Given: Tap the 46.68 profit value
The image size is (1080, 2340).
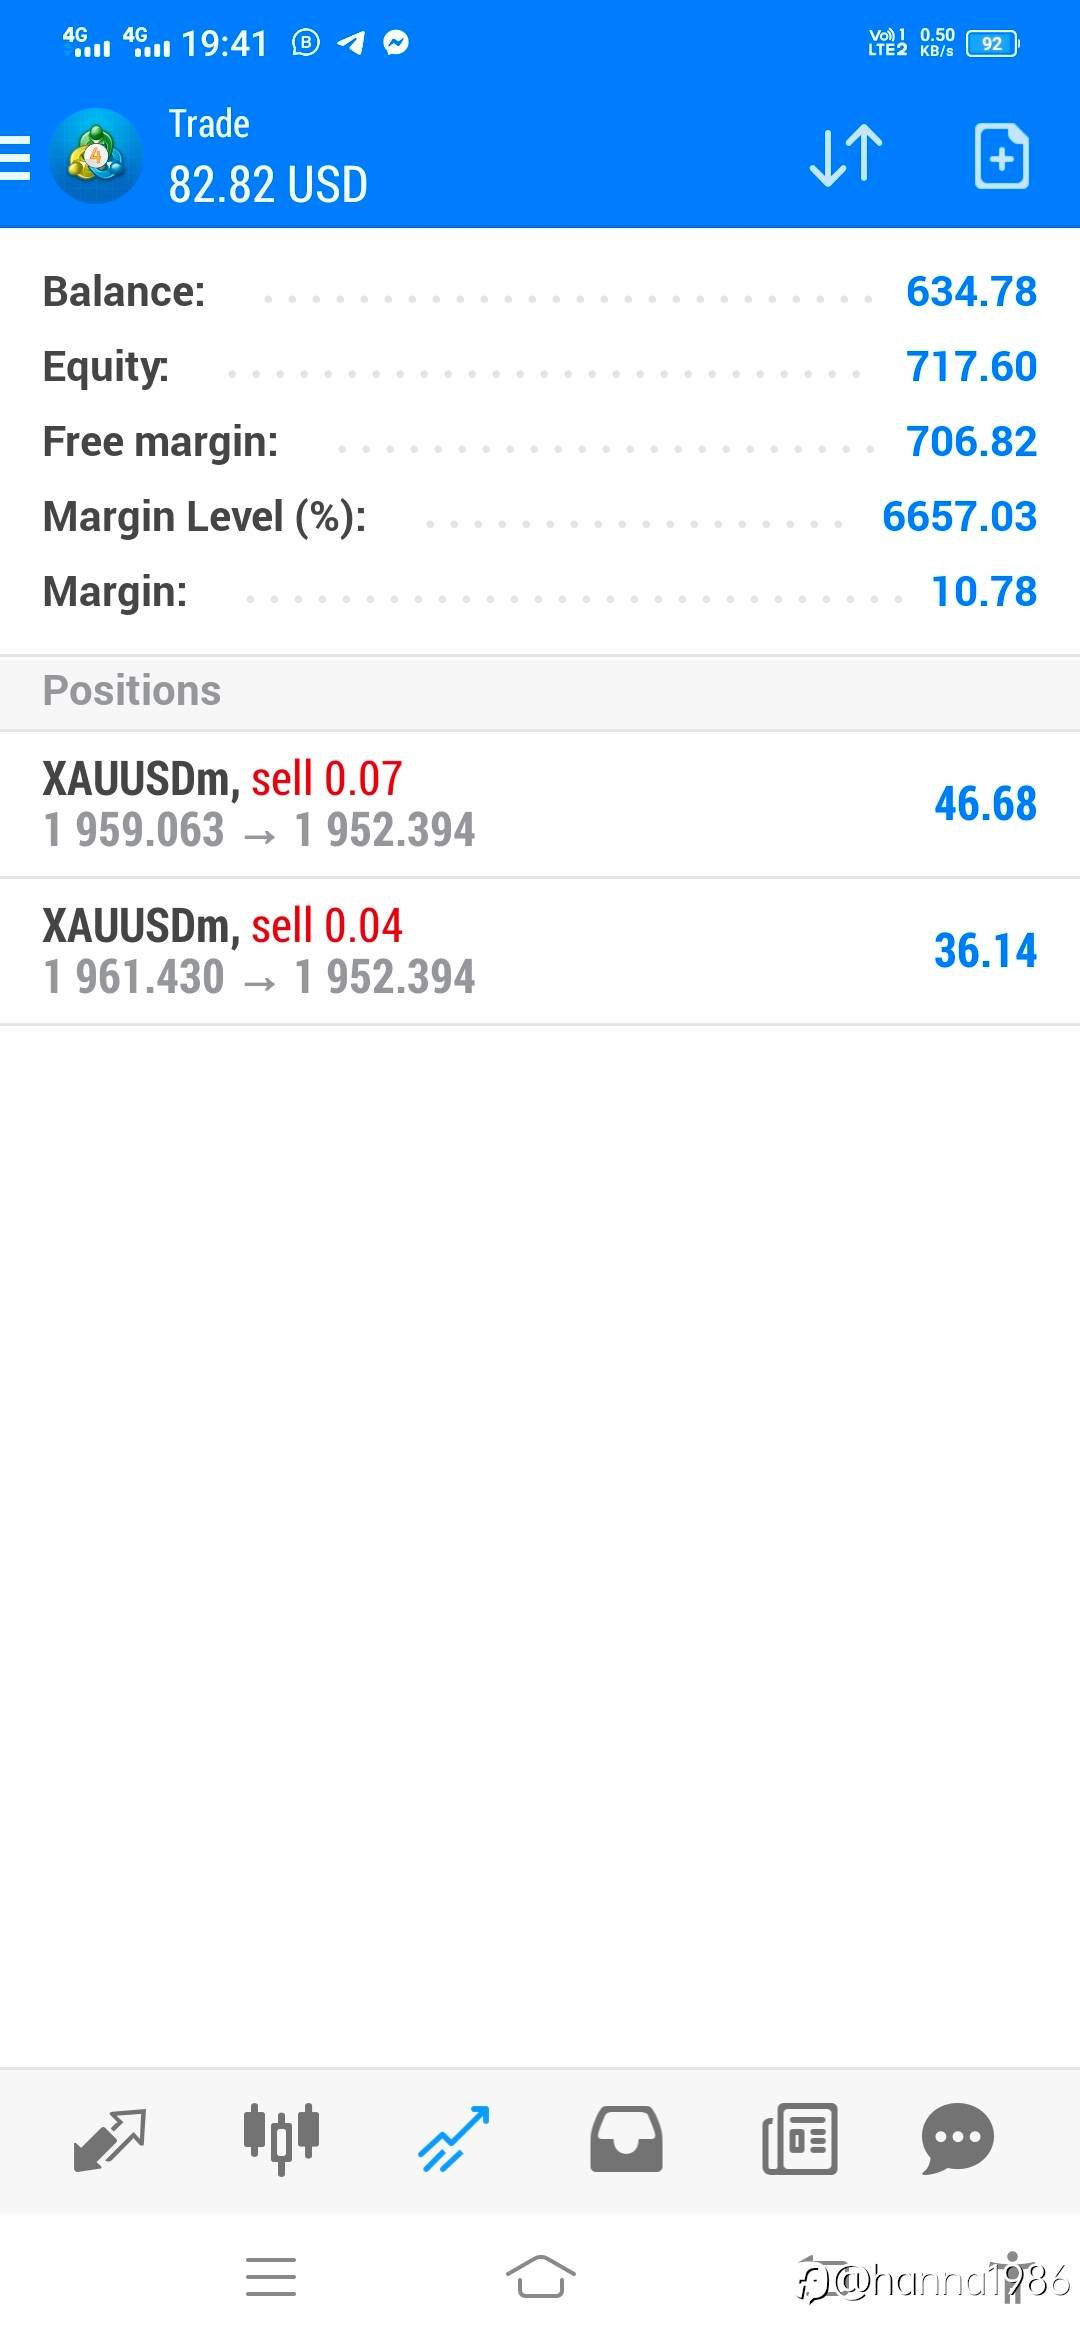Looking at the screenshot, I should click(x=985, y=804).
